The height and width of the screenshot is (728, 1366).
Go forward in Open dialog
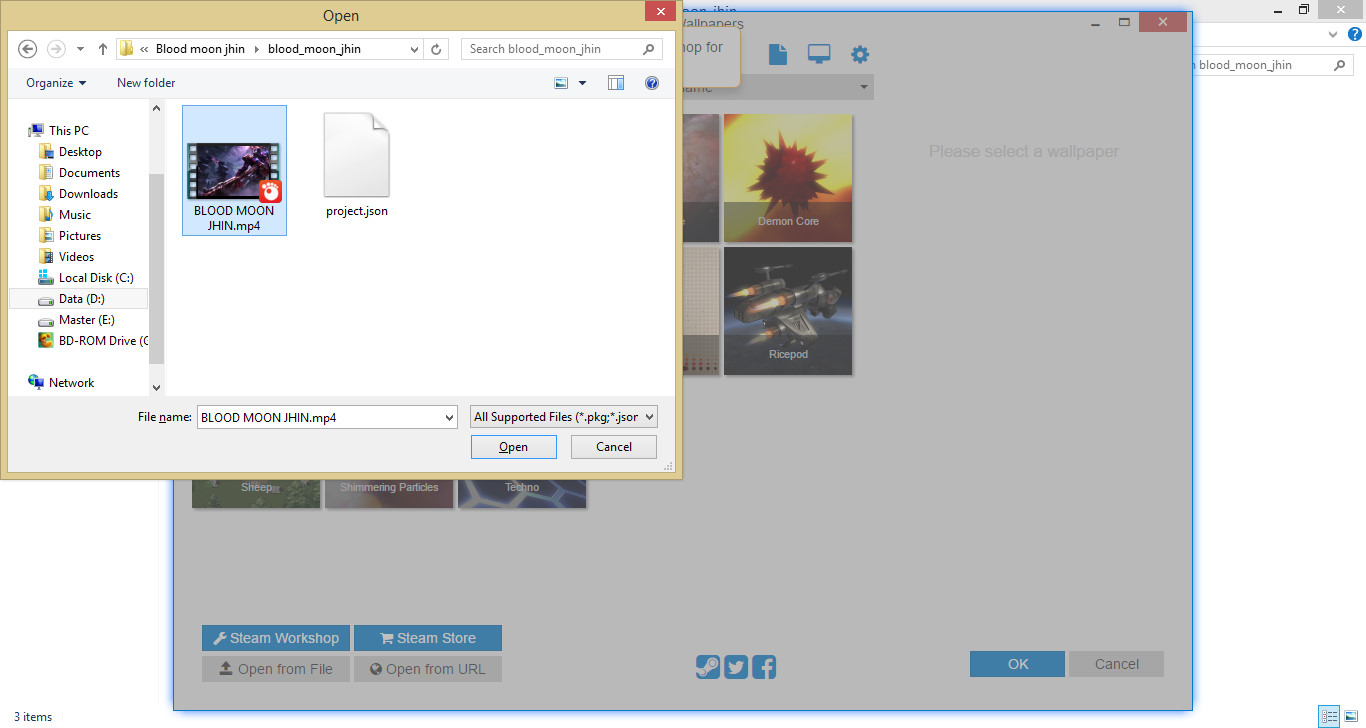56,49
